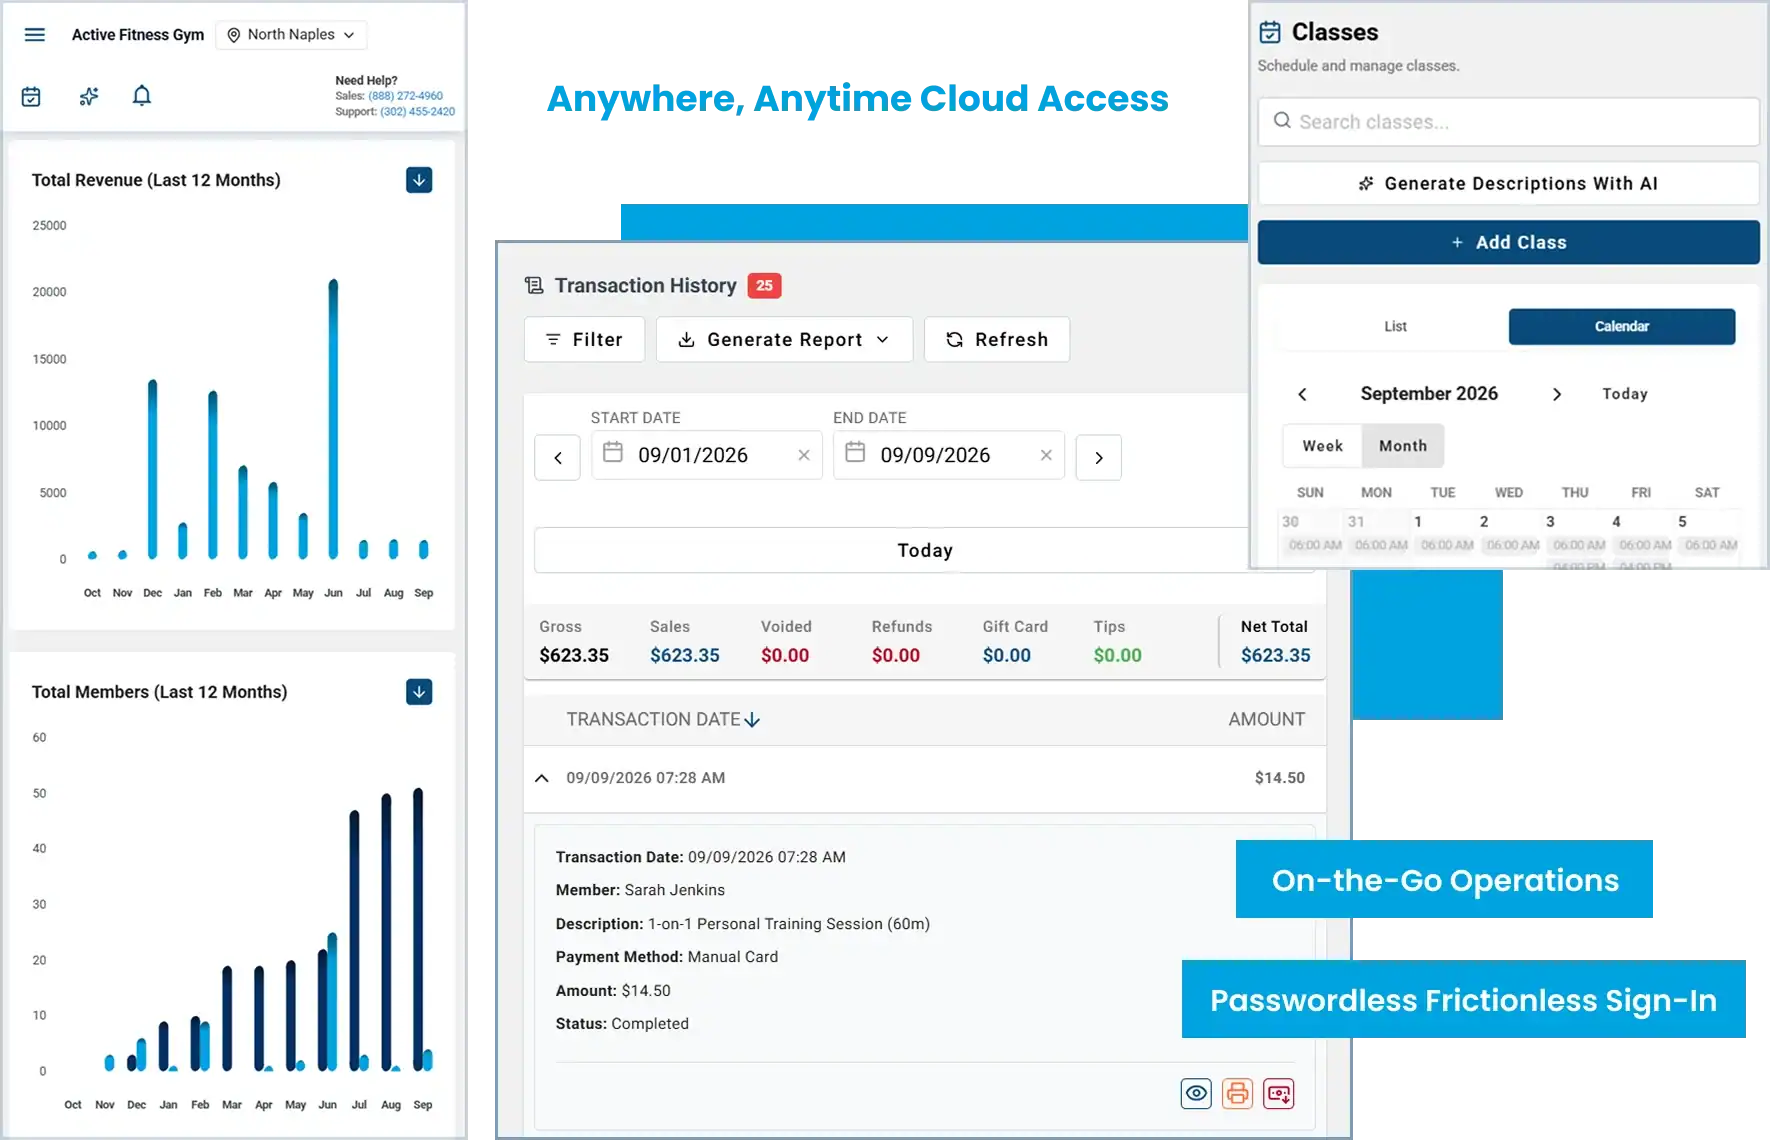Image resolution: width=1770 pixels, height=1140 pixels.
Task: Go to next month after September 2026
Action: click(x=1556, y=394)
